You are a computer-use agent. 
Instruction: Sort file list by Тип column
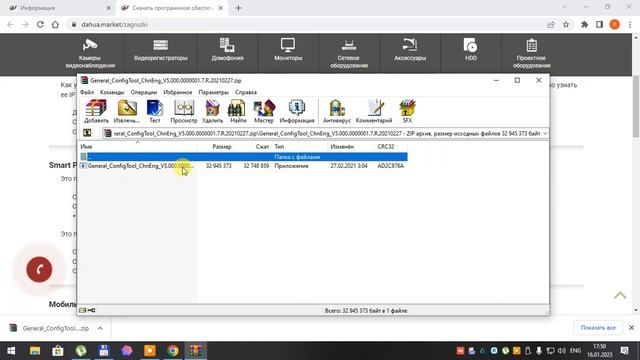pyautogui.click(x=300, y=147)
